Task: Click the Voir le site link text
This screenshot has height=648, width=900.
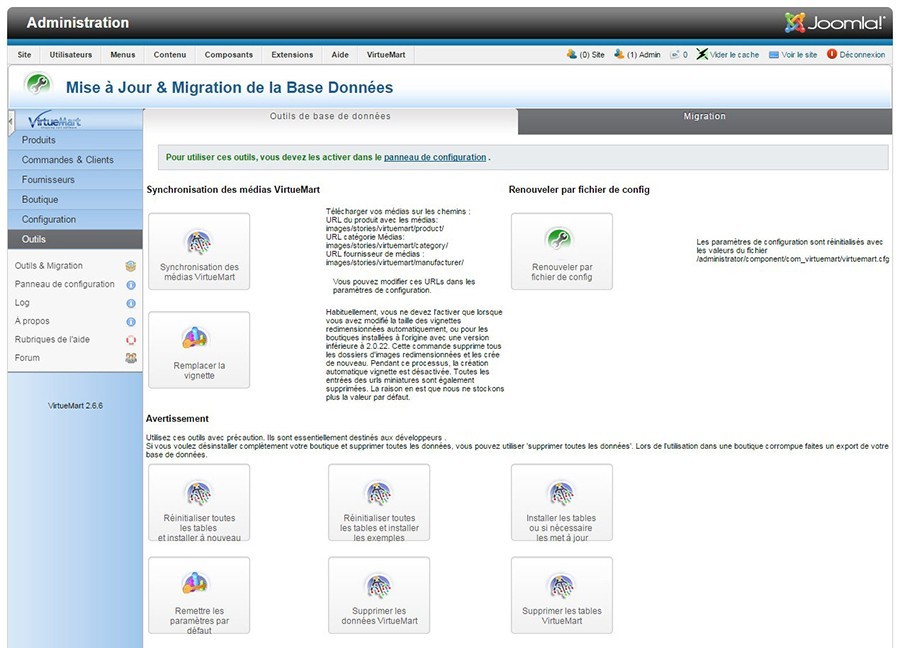Action: (799, 55)
